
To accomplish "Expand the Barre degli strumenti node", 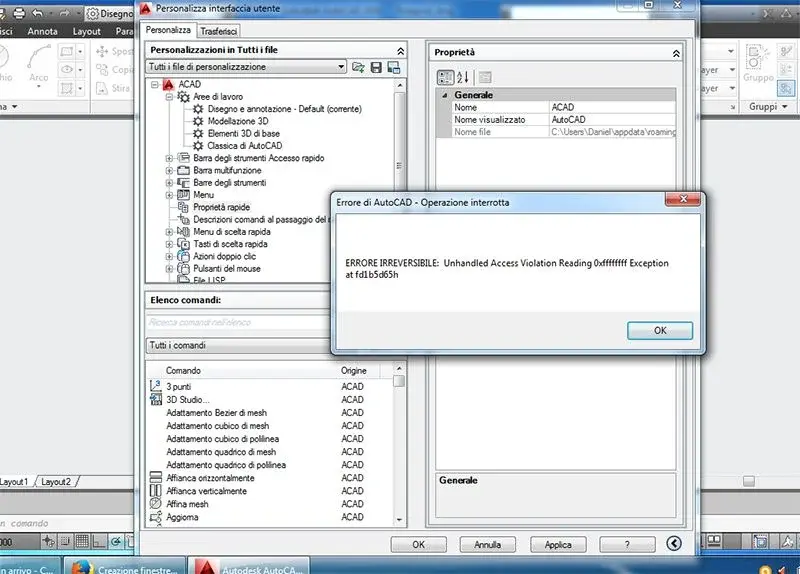I will tap(169, 183).
